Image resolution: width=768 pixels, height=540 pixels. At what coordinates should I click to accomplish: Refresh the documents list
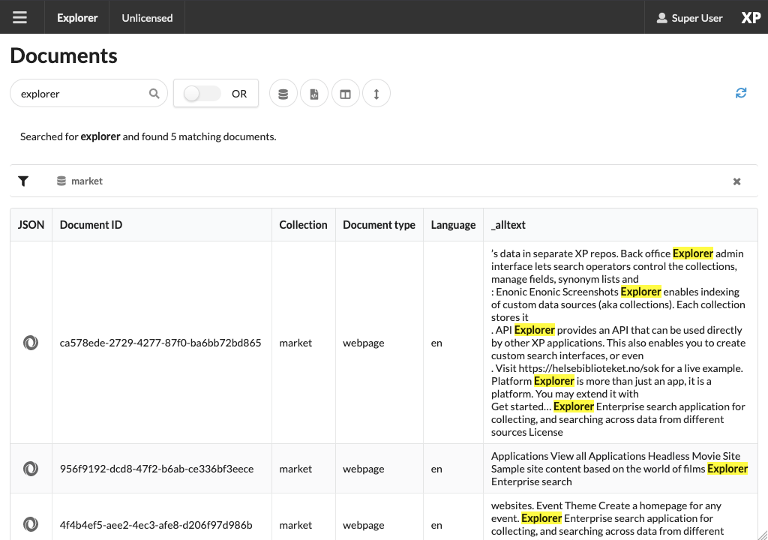coord(741,93)
